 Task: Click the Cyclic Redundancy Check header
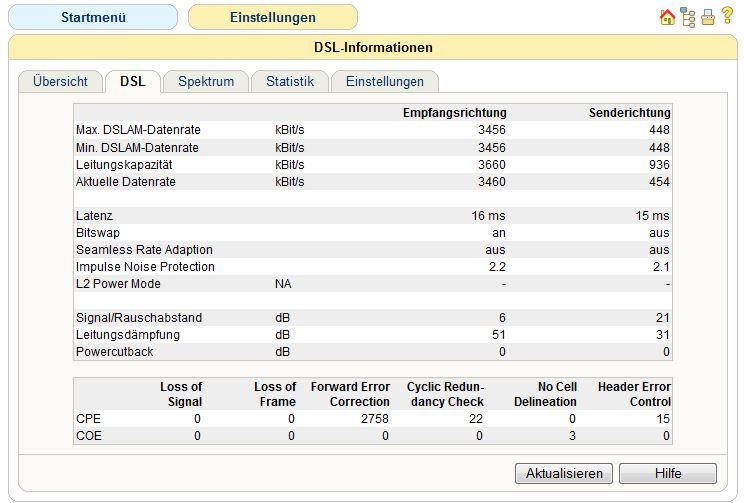point(445,394)
